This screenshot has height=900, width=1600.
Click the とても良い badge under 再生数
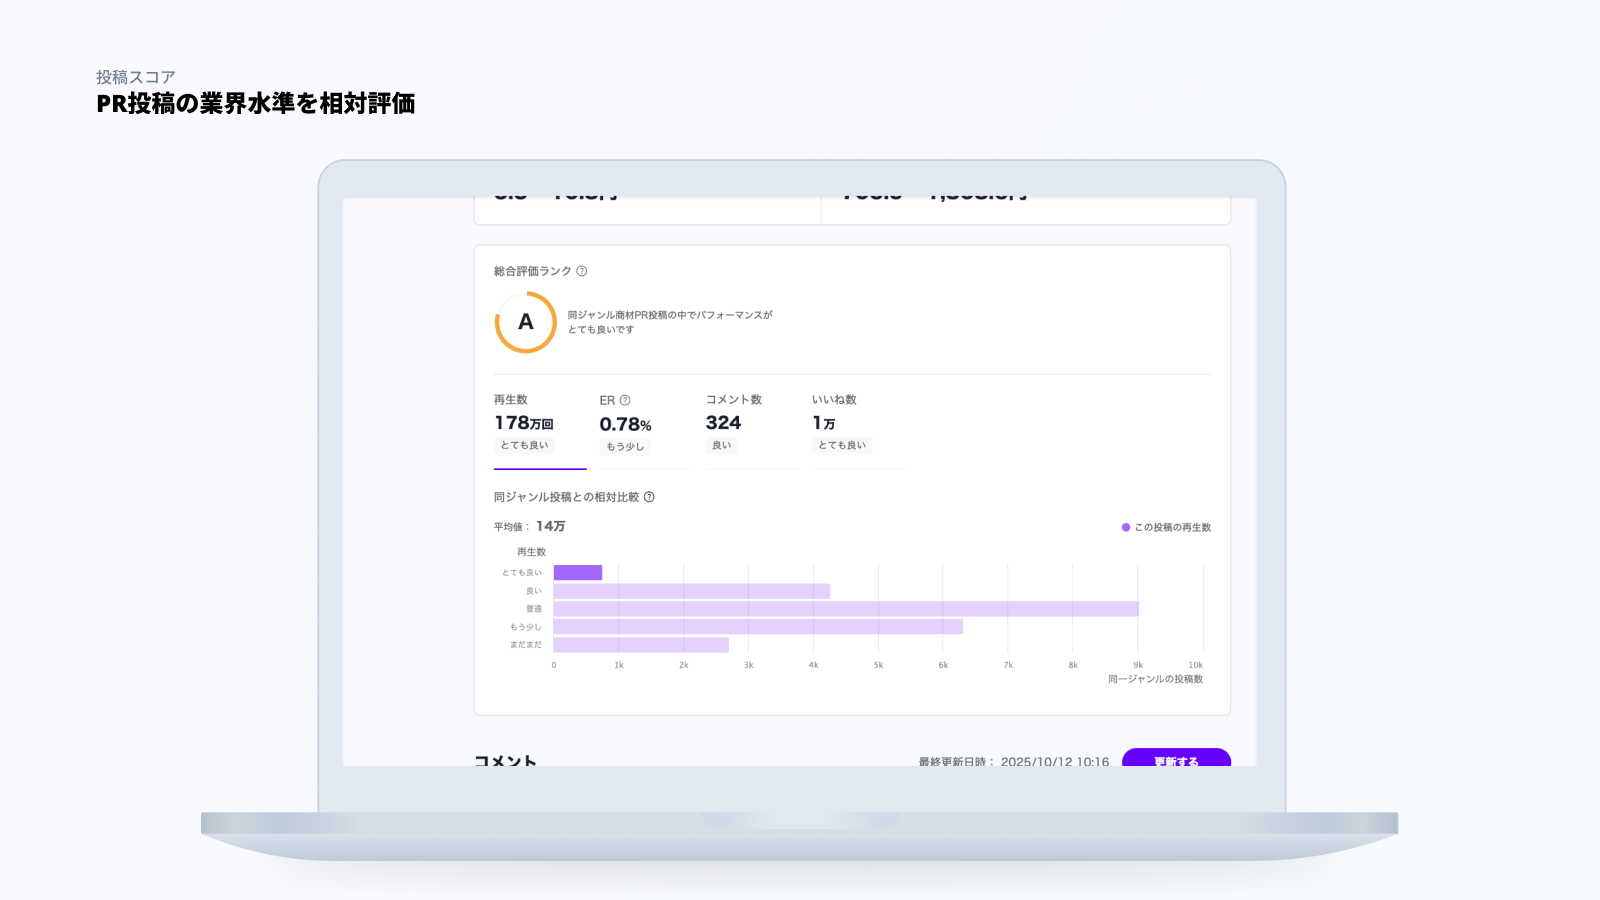click(525, 445)
